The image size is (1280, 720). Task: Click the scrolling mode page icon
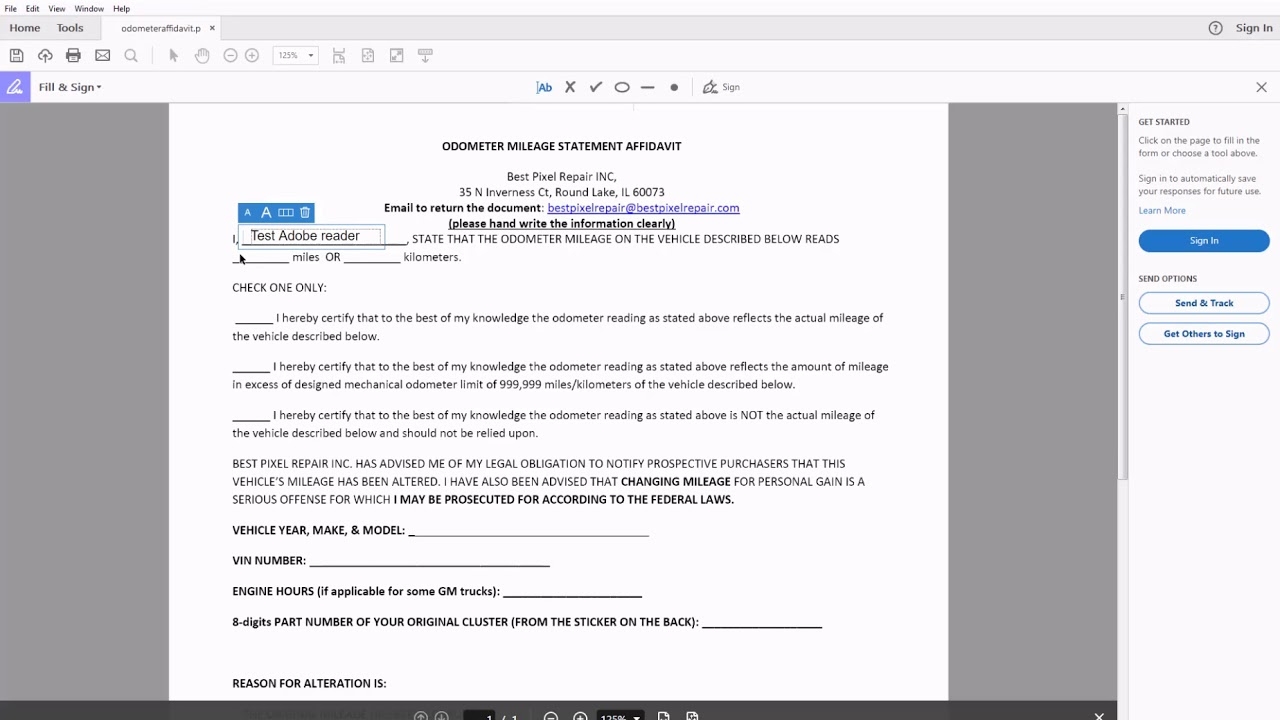pos(339,55)
